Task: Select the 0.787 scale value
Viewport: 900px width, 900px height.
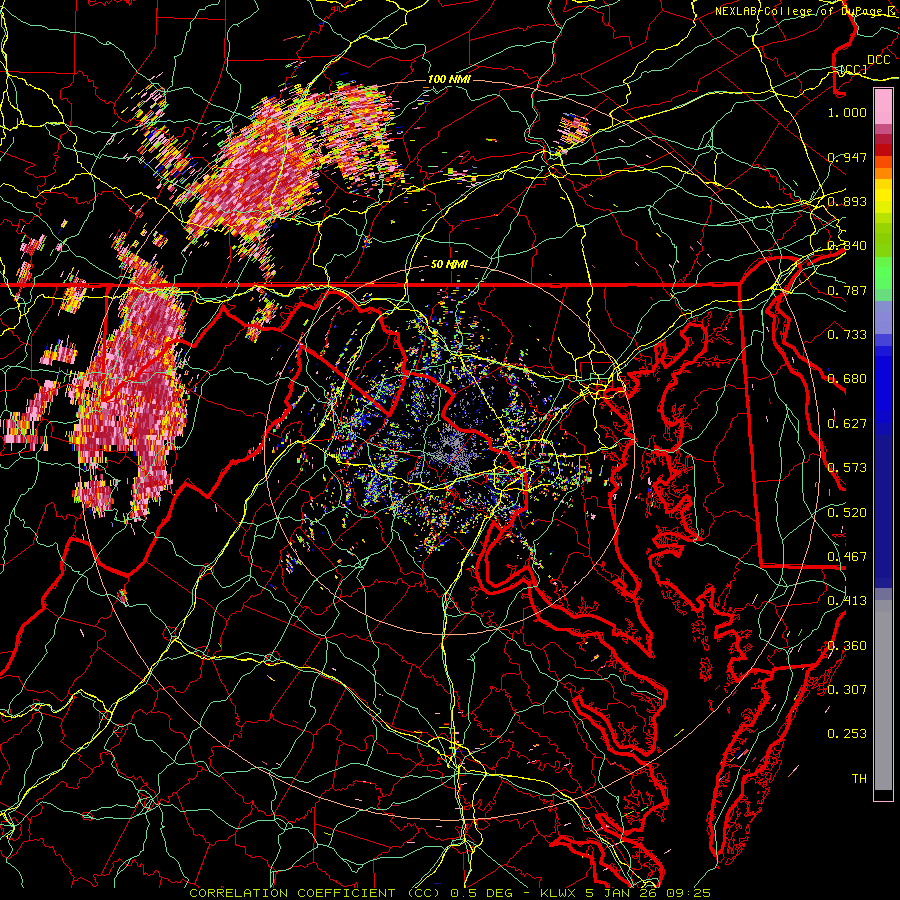Action: click(847, 290)
